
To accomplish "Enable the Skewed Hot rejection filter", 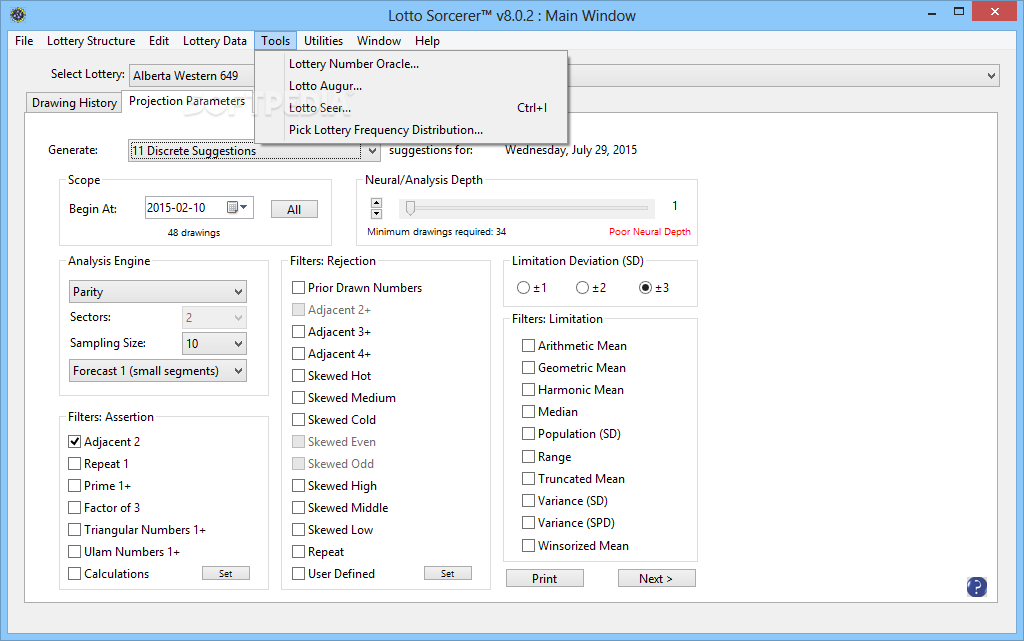I will click(x=298, y=376).
